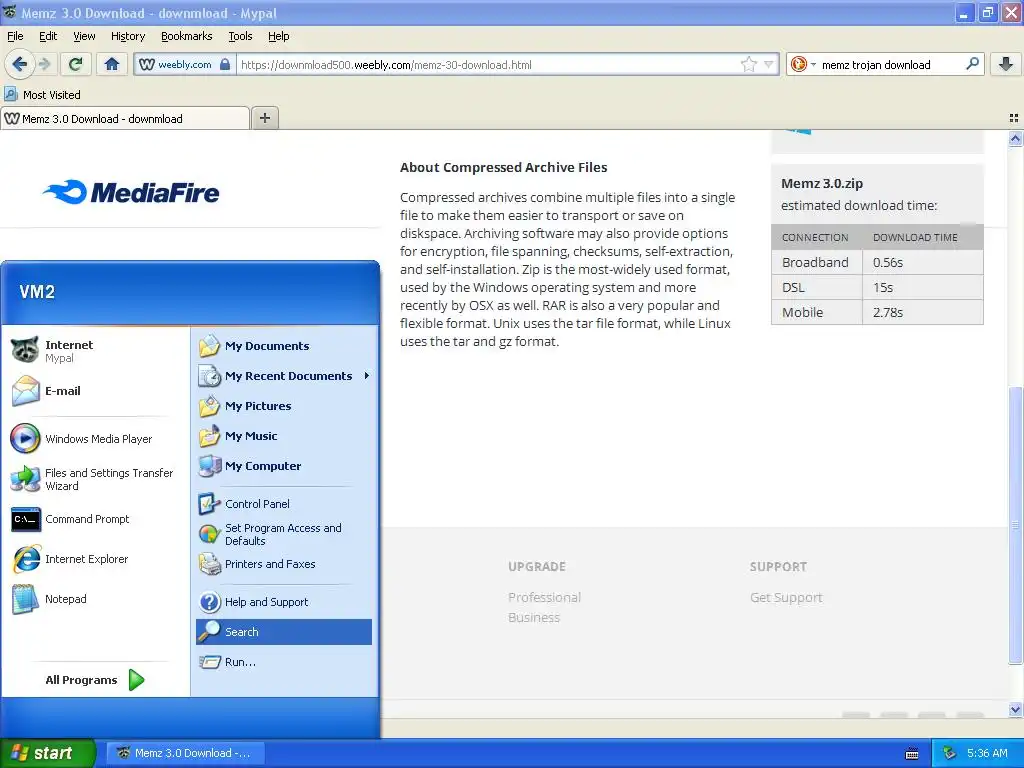Expand All Programs list
Viewport: 1024px width, 768px height.
[94, 680]
